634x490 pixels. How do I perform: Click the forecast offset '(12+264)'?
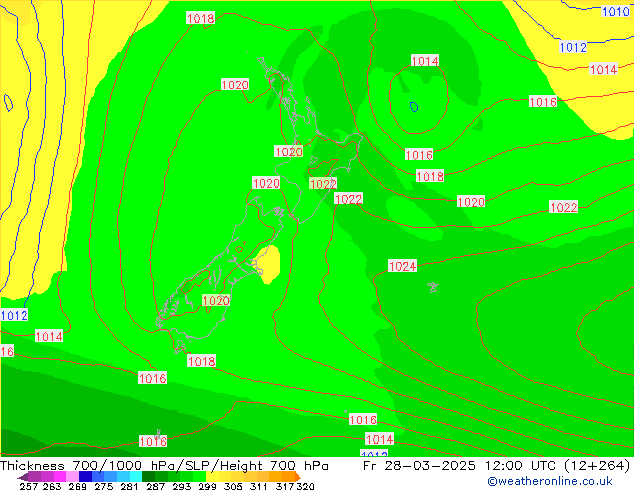pyautogui.click(x=597, y=465)
